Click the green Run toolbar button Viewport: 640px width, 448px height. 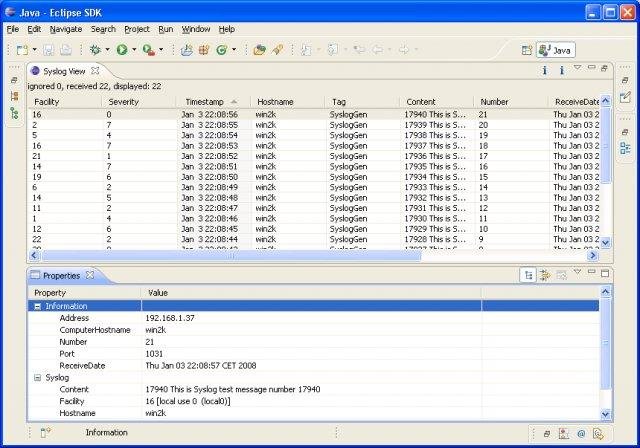click(x=122, y=50)
